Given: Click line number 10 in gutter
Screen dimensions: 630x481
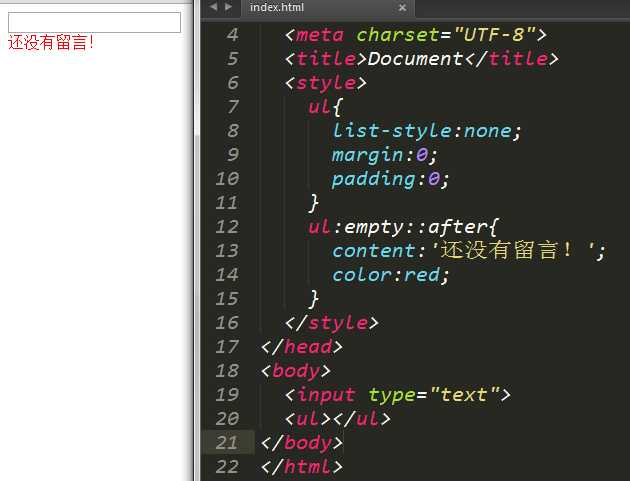Looking at the screenshot, I should click(227, 179).
